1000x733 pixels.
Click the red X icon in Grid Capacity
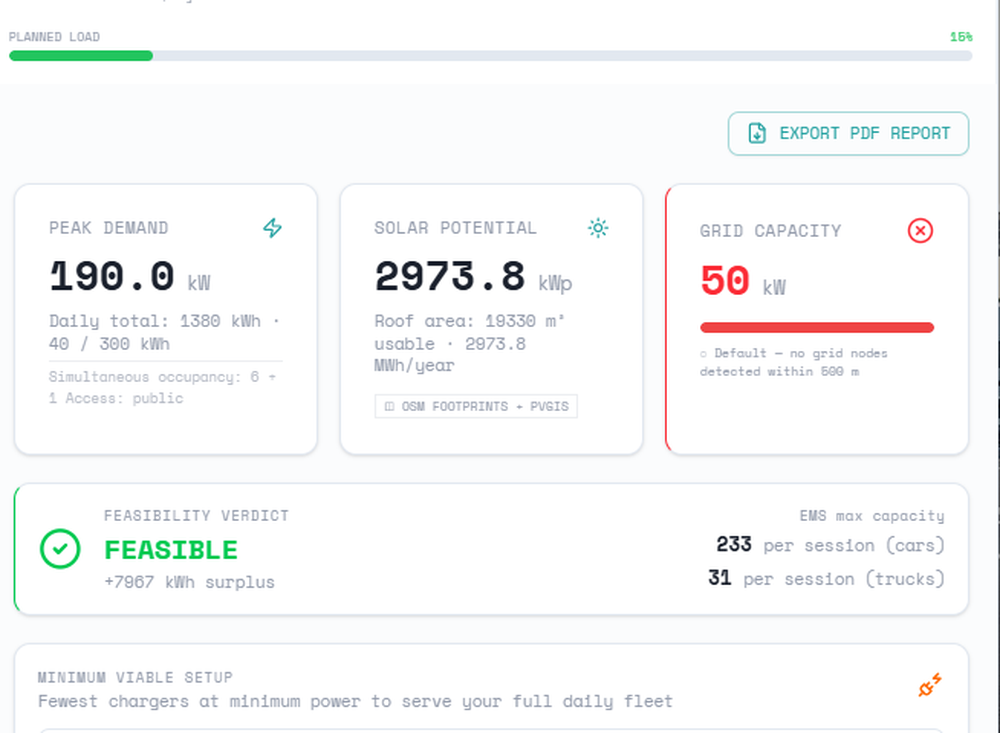(x=920, y=230)
